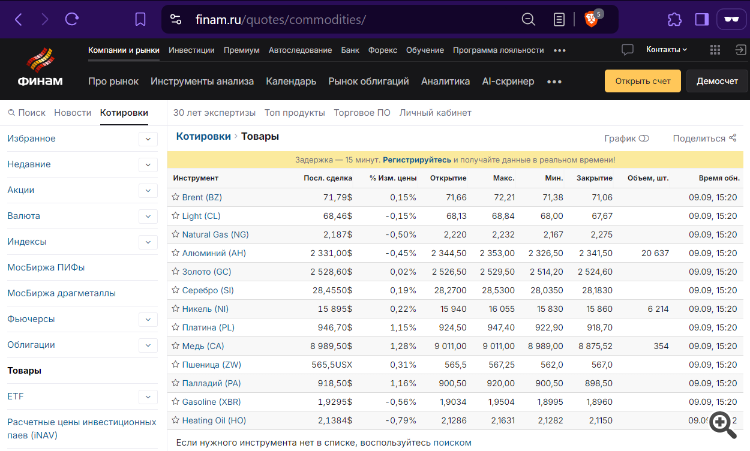Switch to Новости tab

click(73, 113)
